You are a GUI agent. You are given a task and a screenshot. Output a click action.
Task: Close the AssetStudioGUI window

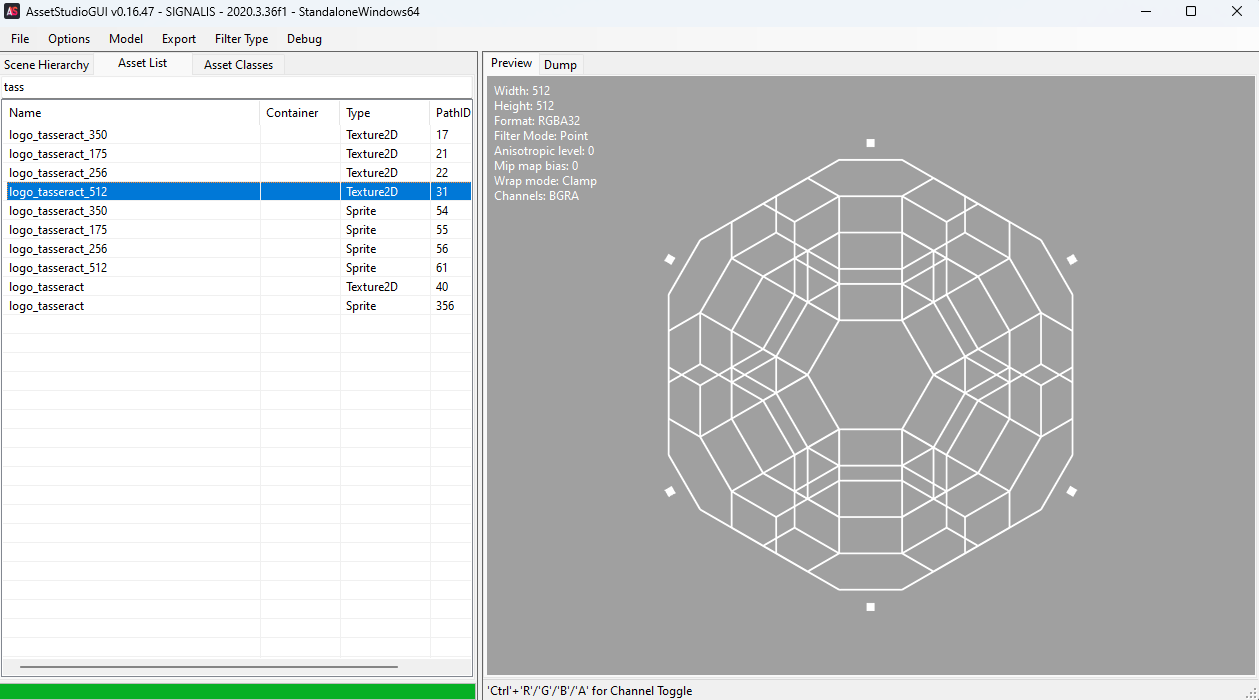(x=1236, y=12)
